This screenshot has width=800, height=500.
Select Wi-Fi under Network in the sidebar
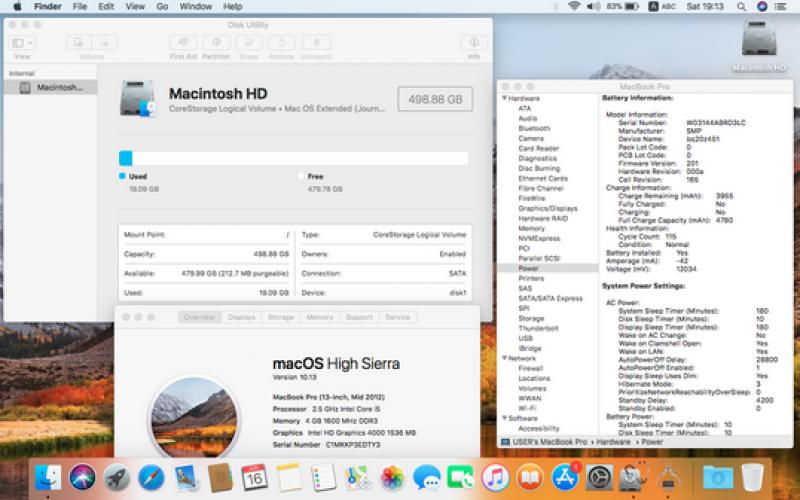[527, 408]
